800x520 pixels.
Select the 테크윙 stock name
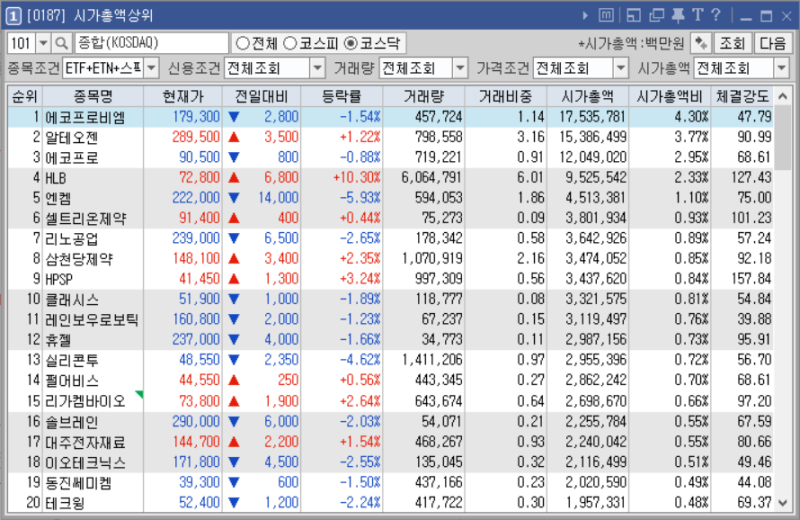(x=65, y=503)
